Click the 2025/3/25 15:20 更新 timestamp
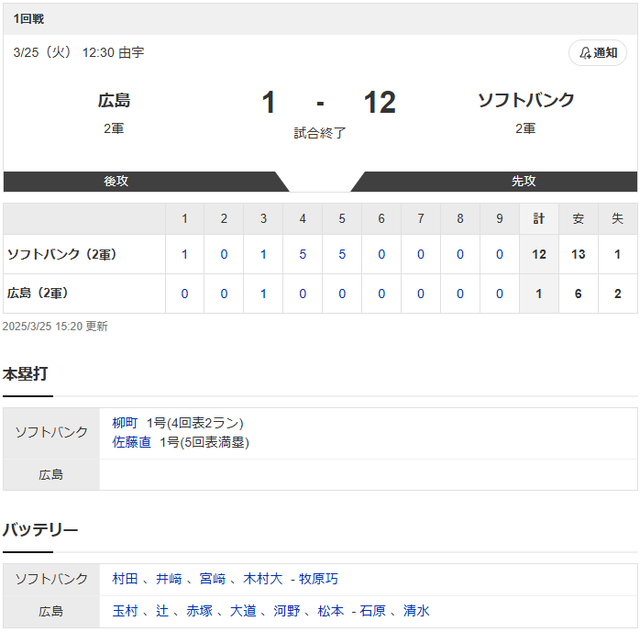This screenshot has height=632, width=640. [55, 326]
